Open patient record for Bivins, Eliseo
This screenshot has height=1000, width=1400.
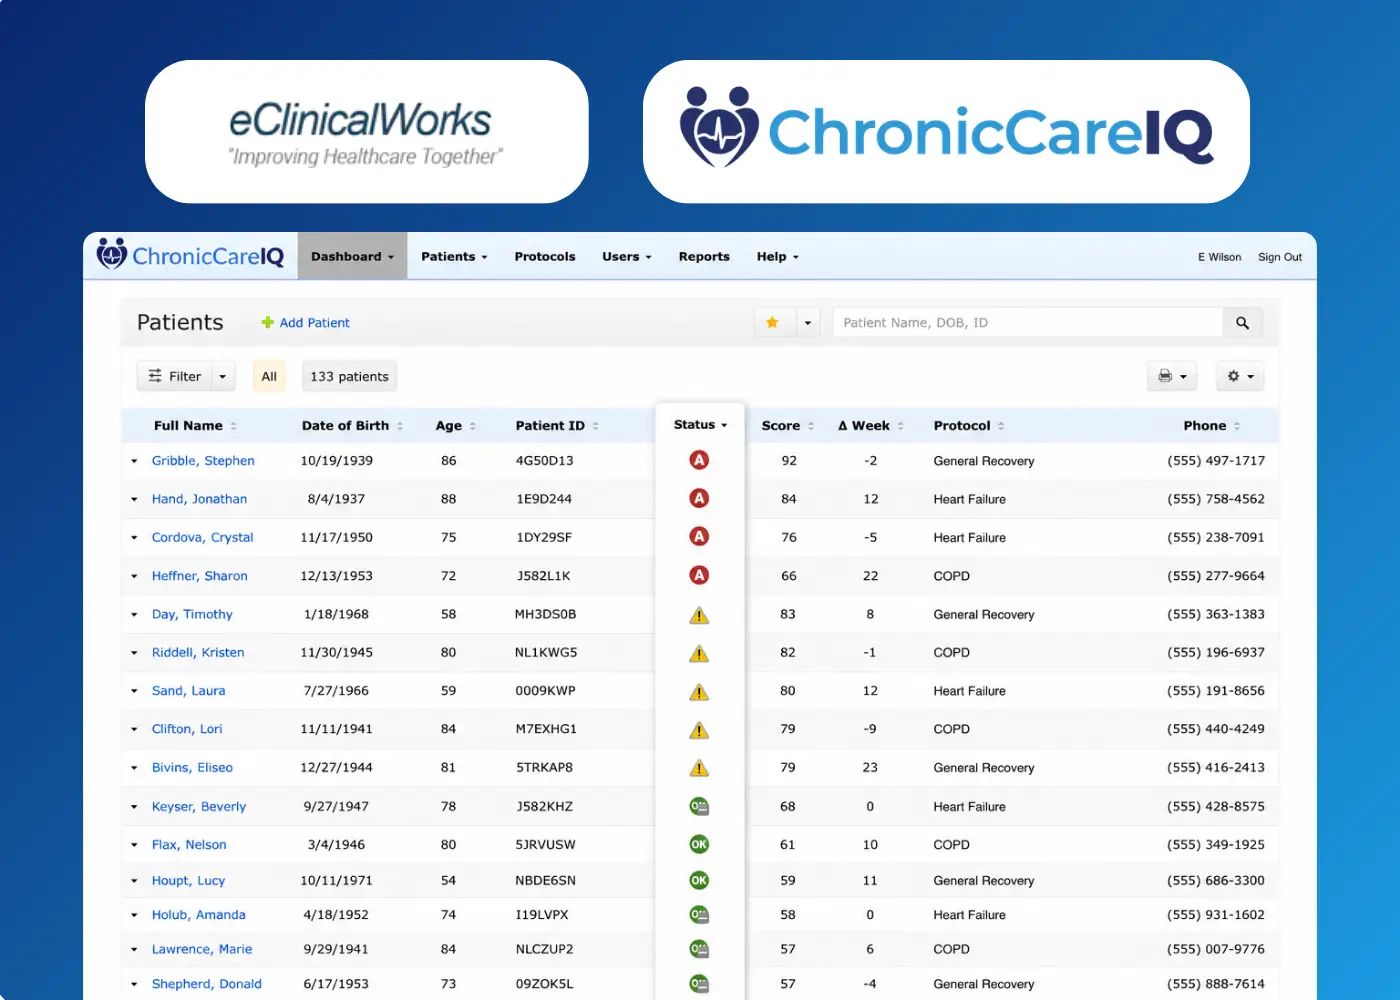[x=192, y=768]
